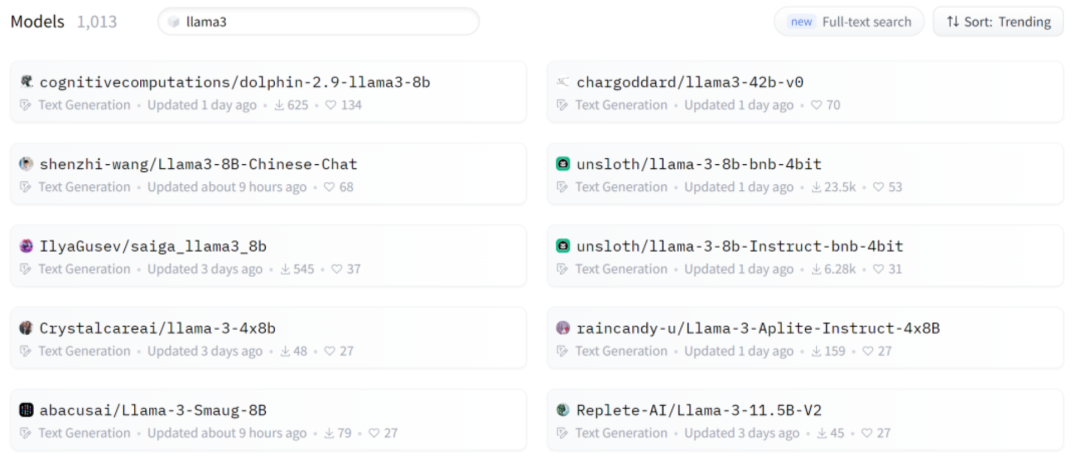Click 'Updated 1 day ago' under Llama-3-Aplite-Instruct-4x8B
The height and width of the screenshot is (462, 1080).
739,351
